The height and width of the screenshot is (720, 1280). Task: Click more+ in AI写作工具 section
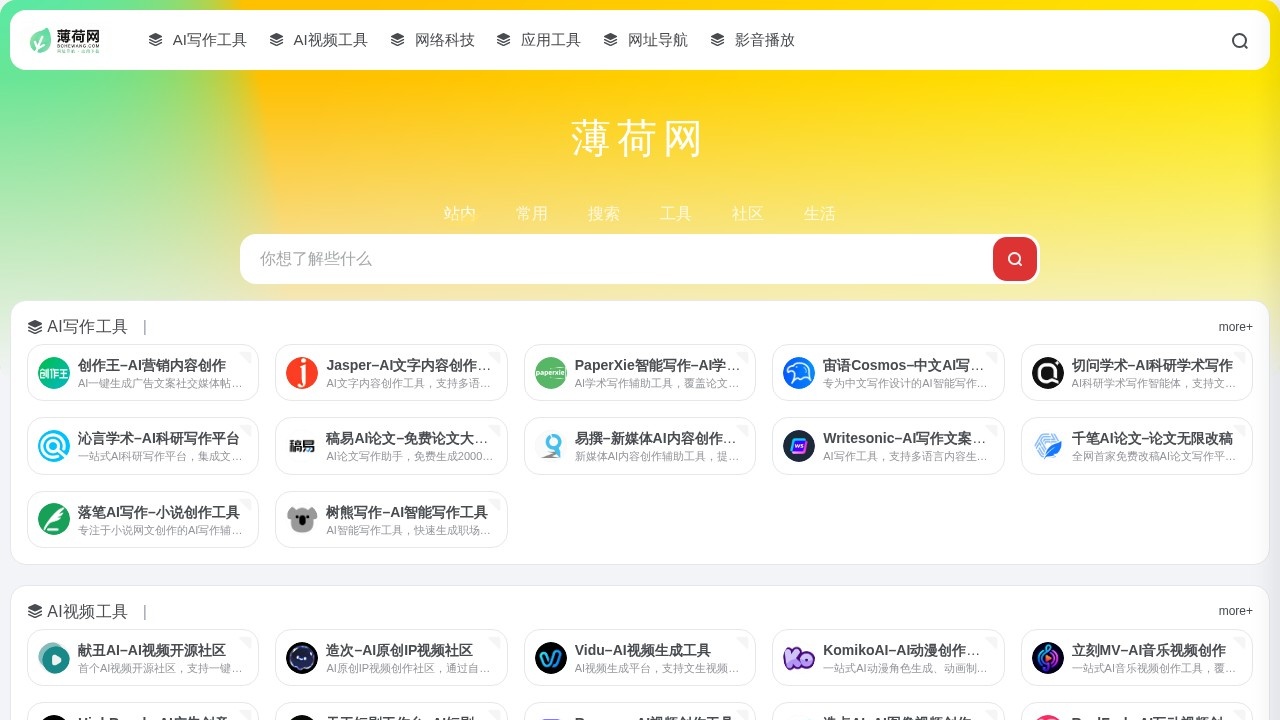[1235, 327]
